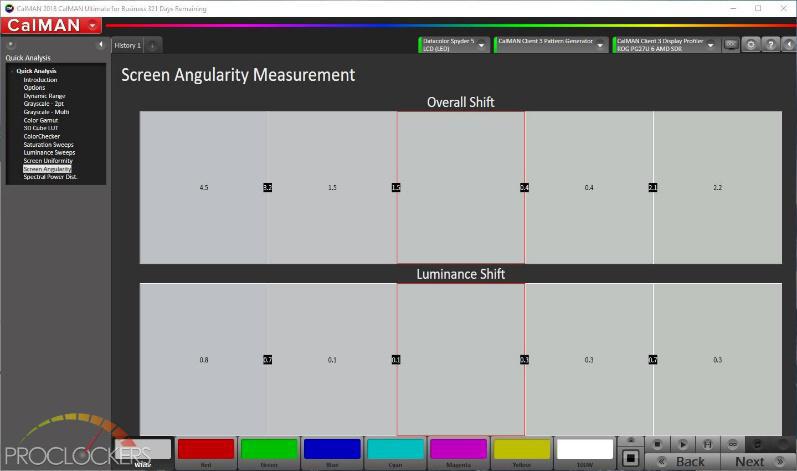Click the stop measurement icon

click(x=657, y=444)
